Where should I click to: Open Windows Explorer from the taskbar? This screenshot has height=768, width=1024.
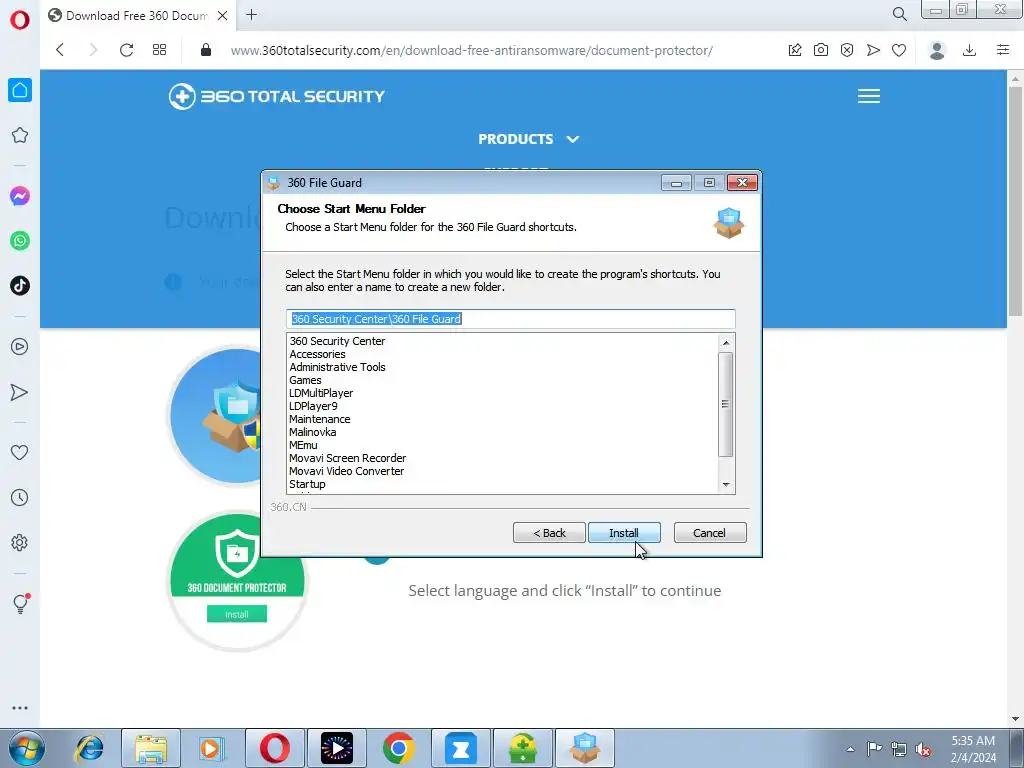(151, 748)
